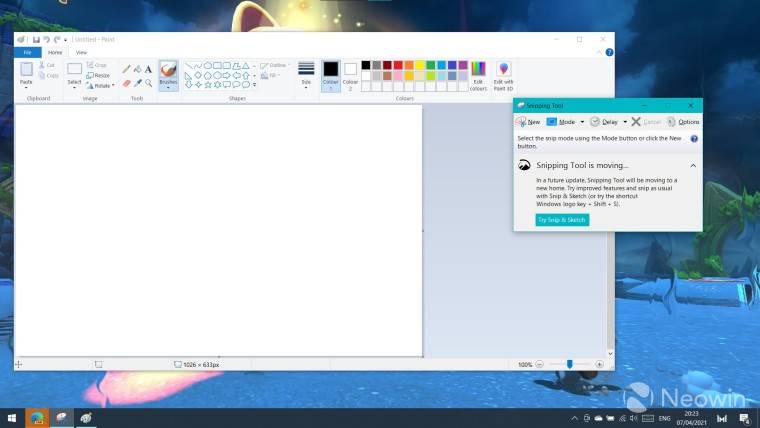Screen dimensions: 760x428
Task: Click the zoom out minus button
Action: [x=539, y=364]
